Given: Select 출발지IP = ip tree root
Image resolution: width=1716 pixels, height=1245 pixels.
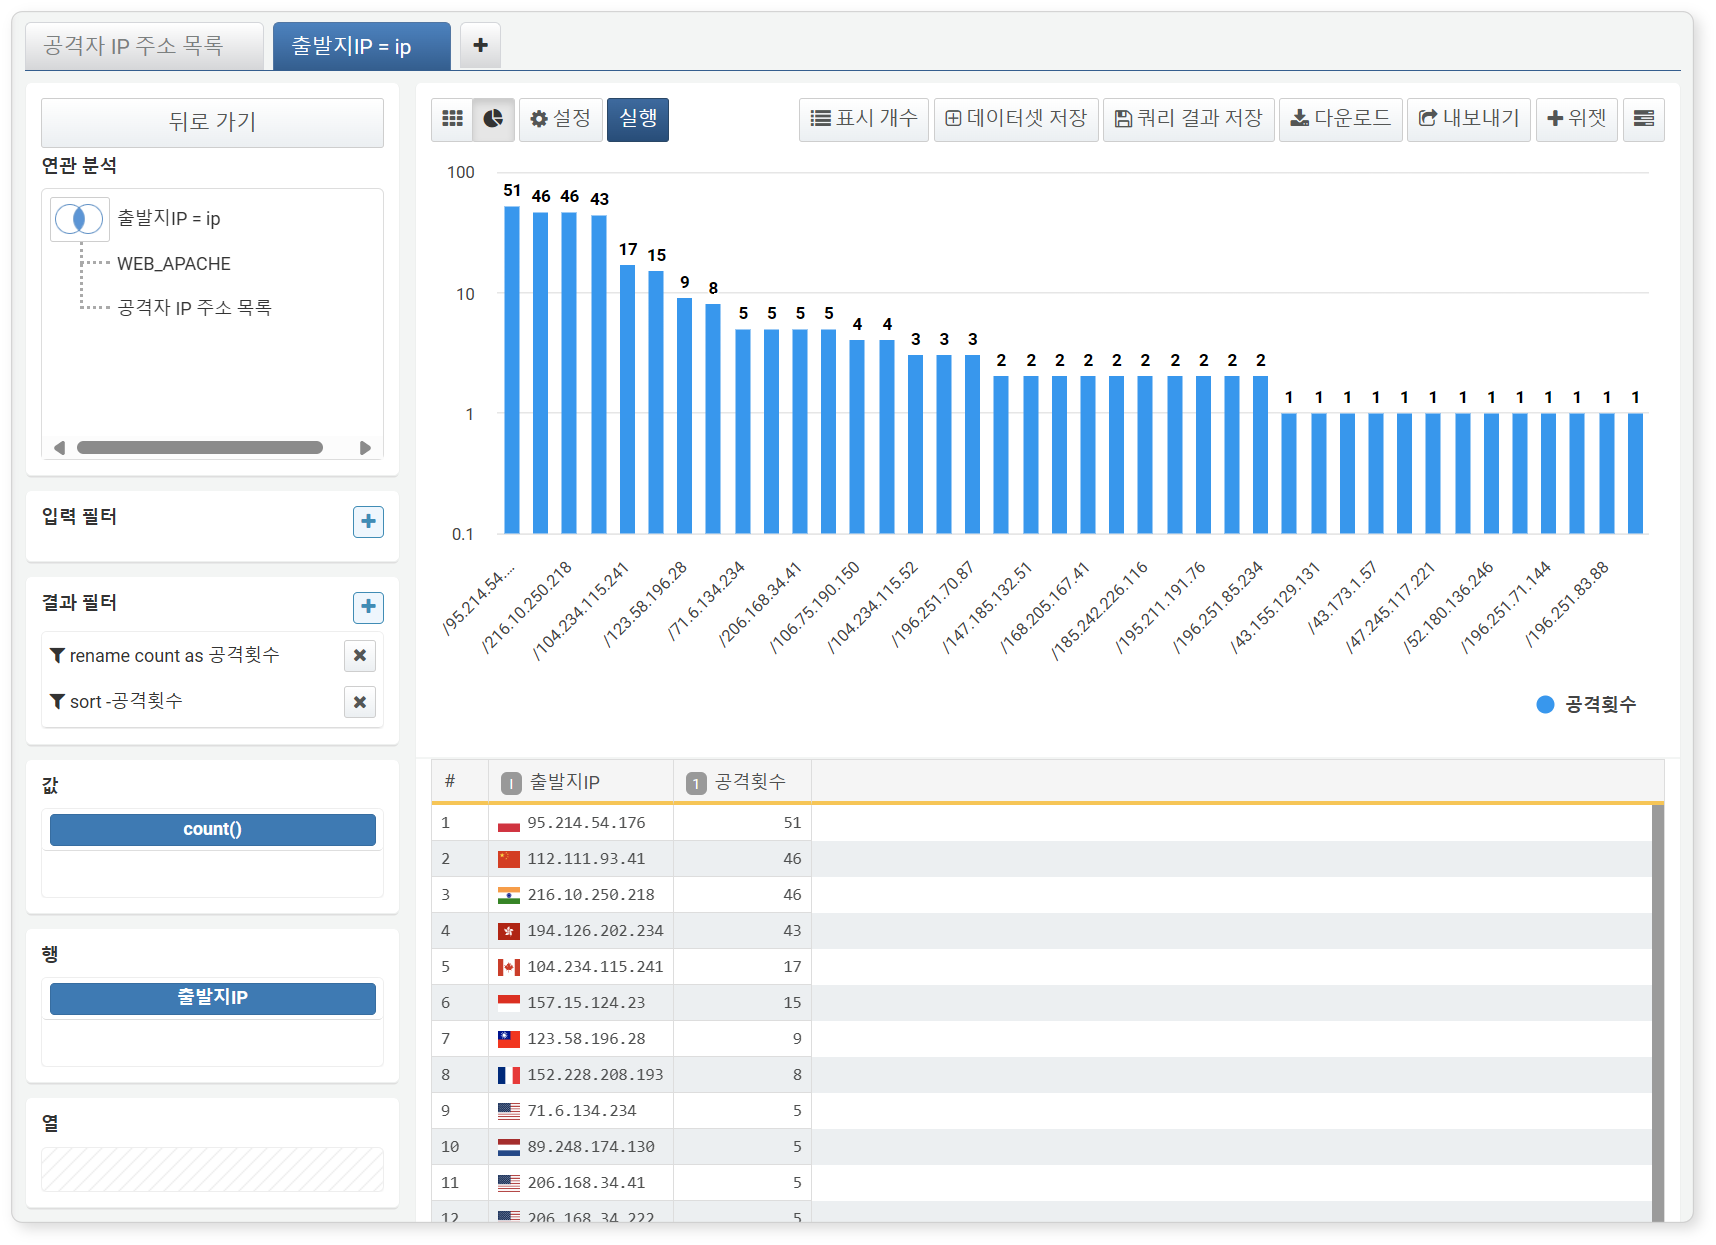Looking at the screenshot, I should click(x=169, y=218).
